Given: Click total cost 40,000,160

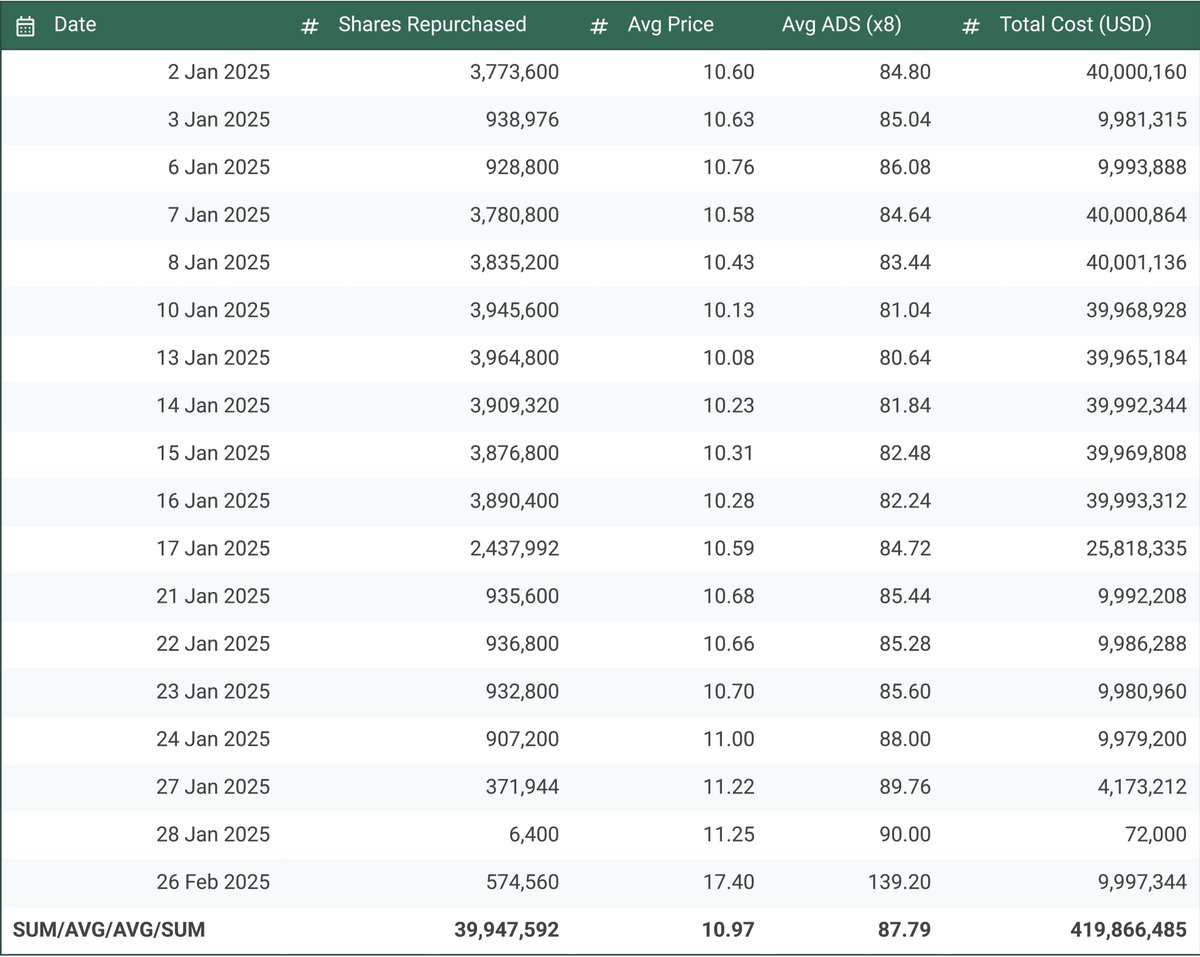Looking at the screenshot, I should 1137,72.
